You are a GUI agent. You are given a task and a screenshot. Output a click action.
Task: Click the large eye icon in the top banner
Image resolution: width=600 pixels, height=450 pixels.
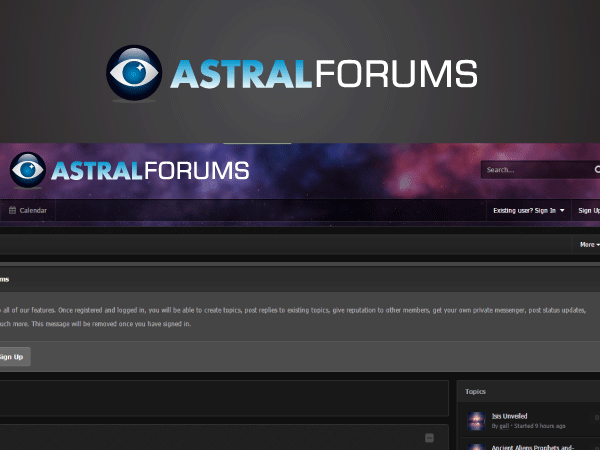coord(134,73)
